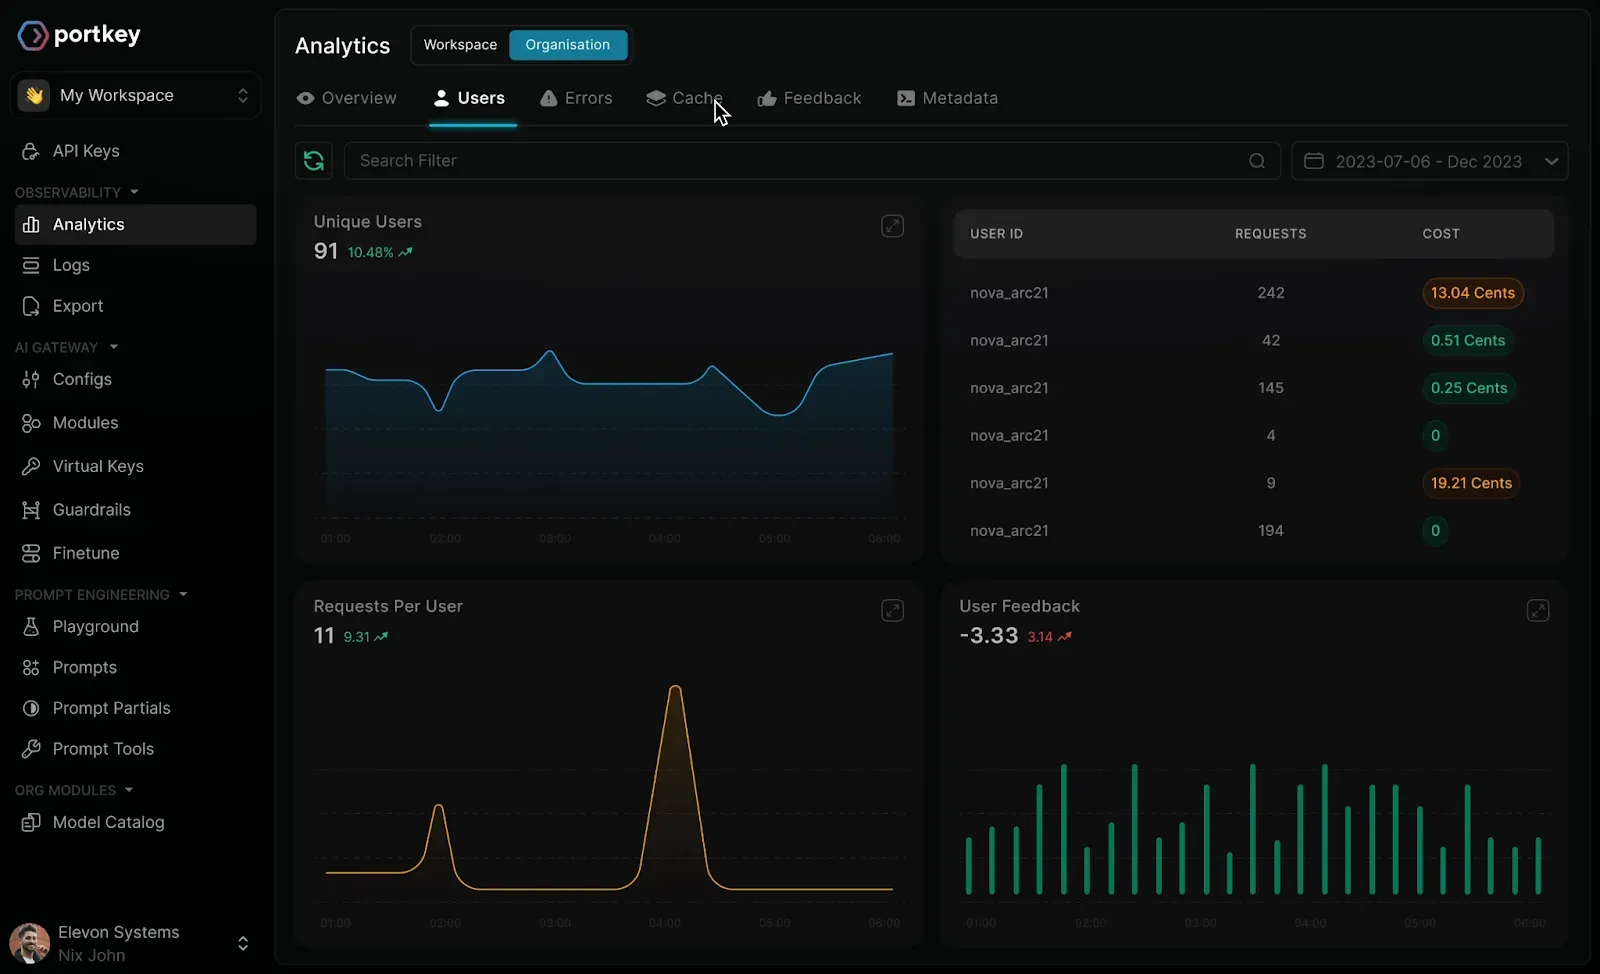Open the date range dropdown
Screen dimensions: 1600x974
click(x=1551, y=160)
